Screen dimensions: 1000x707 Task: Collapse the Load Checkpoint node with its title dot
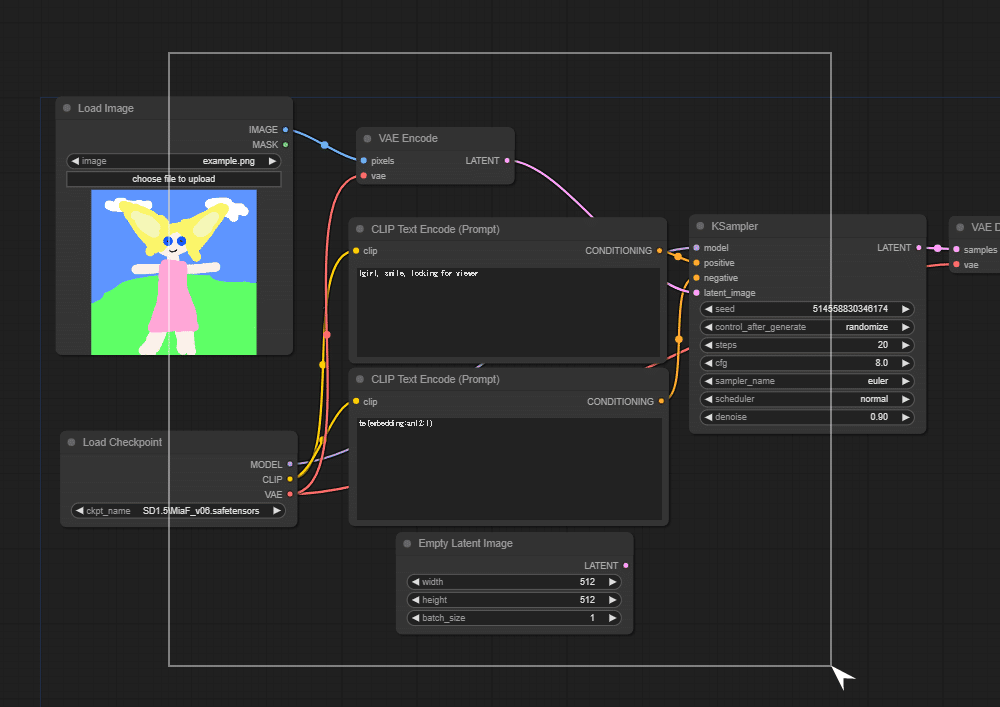click(x=71, y=442)
